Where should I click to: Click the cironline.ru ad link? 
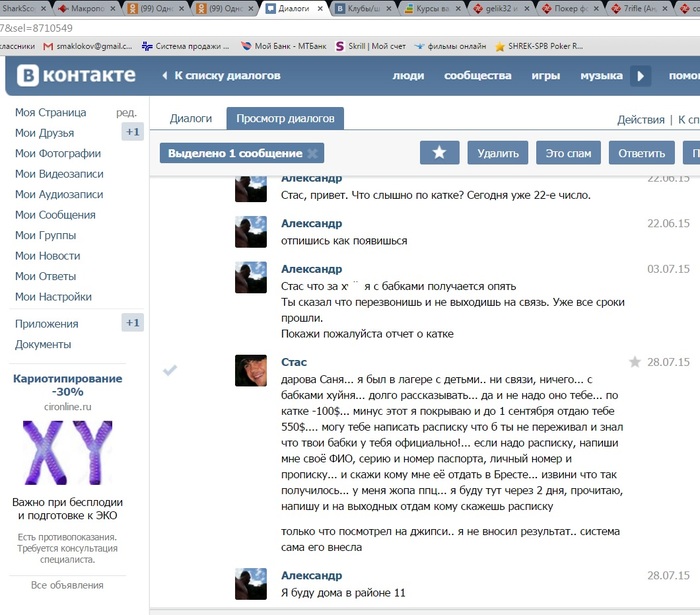click(x=67, y=407)
